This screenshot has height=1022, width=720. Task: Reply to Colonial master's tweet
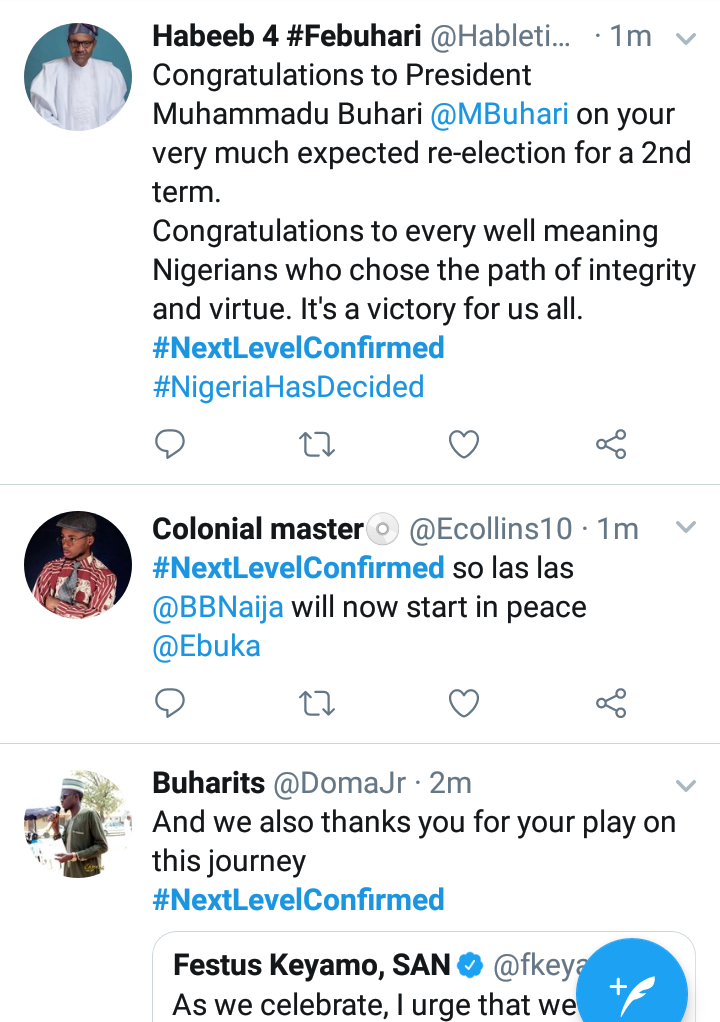click(x=170, y=704)
